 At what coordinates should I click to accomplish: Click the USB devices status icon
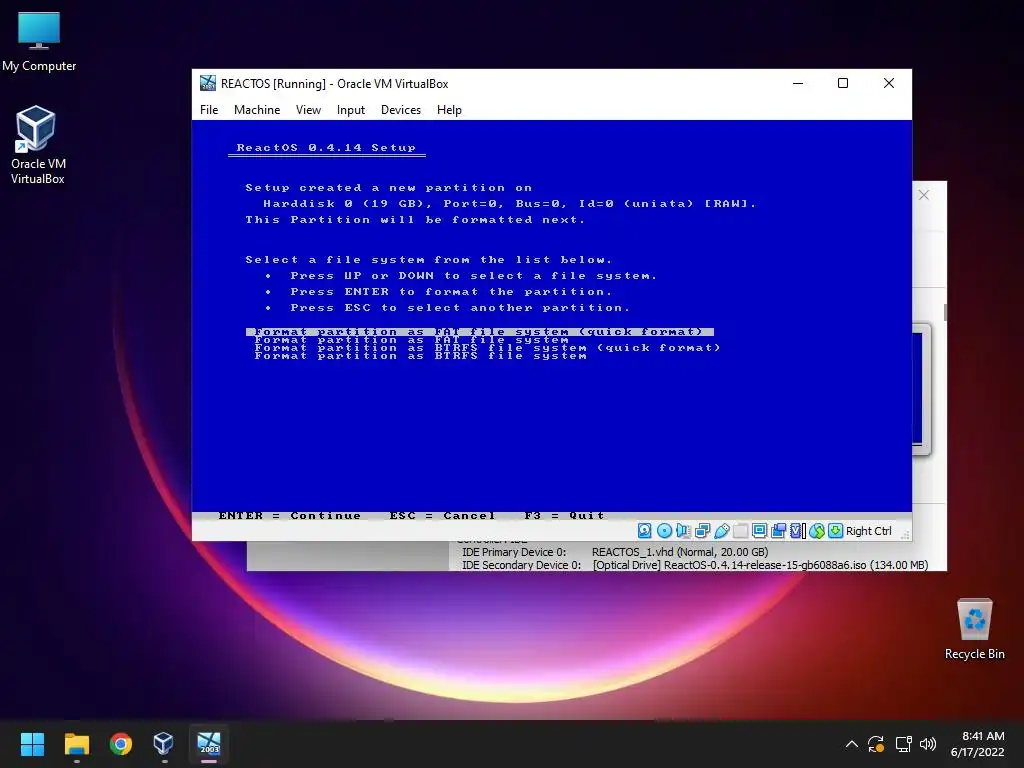[x=722, y=531]
